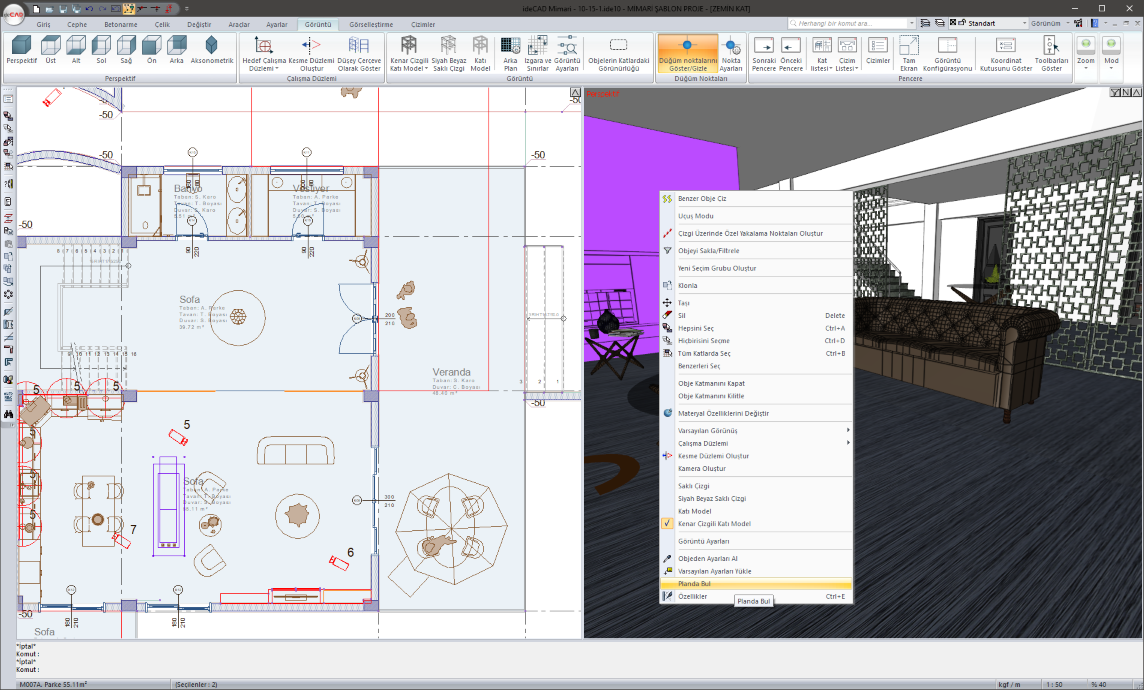Click Materyal Özelliklerini Değiştir menu entry
Image resolution: width=1144 pixels, height=690 pixels.
(723, 413)
